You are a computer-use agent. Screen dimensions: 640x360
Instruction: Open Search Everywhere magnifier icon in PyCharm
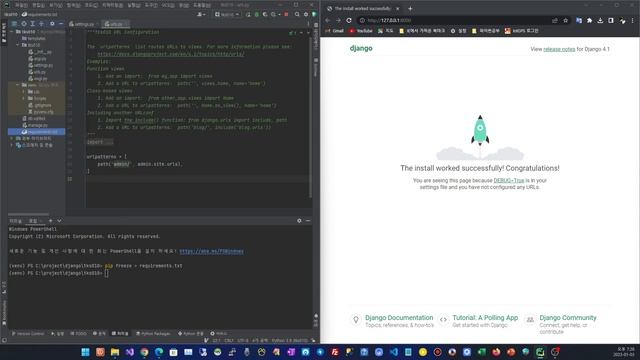[x=297, y=14]
